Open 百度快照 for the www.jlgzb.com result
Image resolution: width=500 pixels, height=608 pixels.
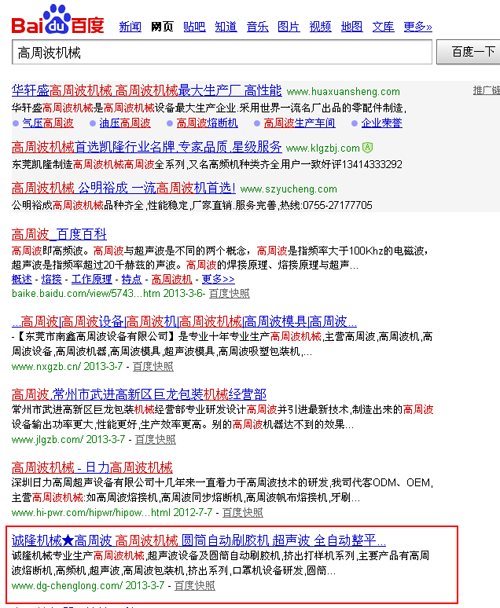155,439
